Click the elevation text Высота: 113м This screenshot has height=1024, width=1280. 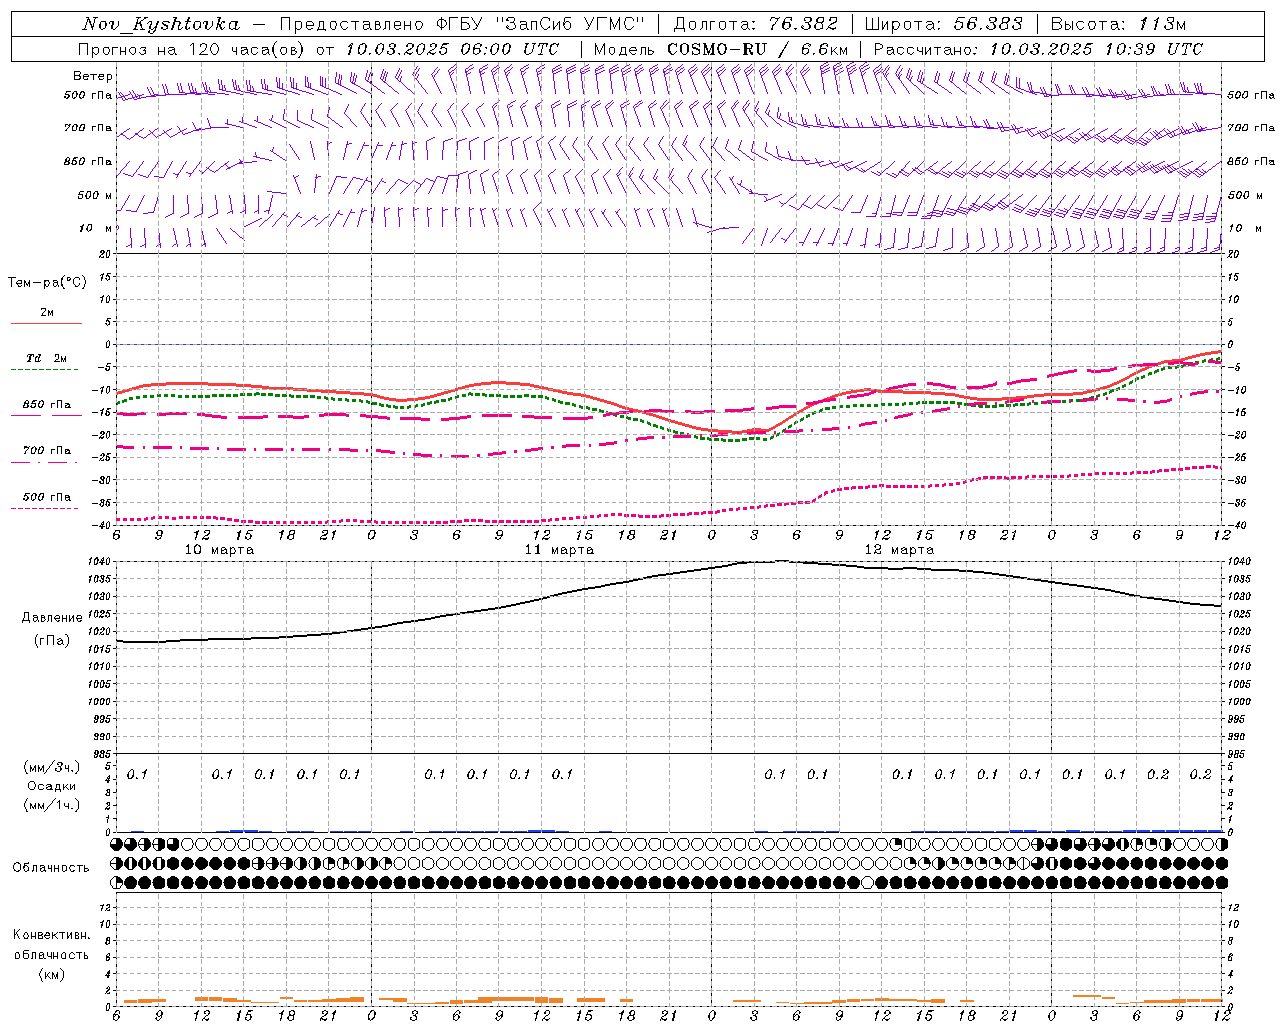pyautogui.click(x=1118, y=24)
